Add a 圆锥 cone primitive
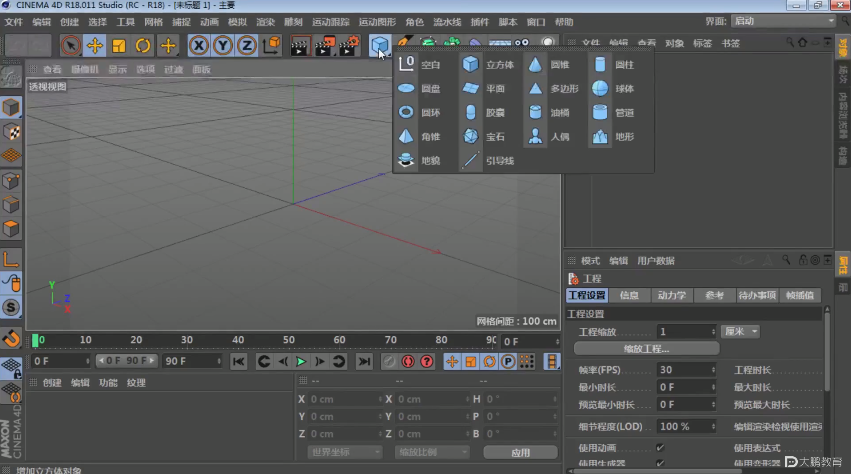851x474 pixels. [548, 65]
